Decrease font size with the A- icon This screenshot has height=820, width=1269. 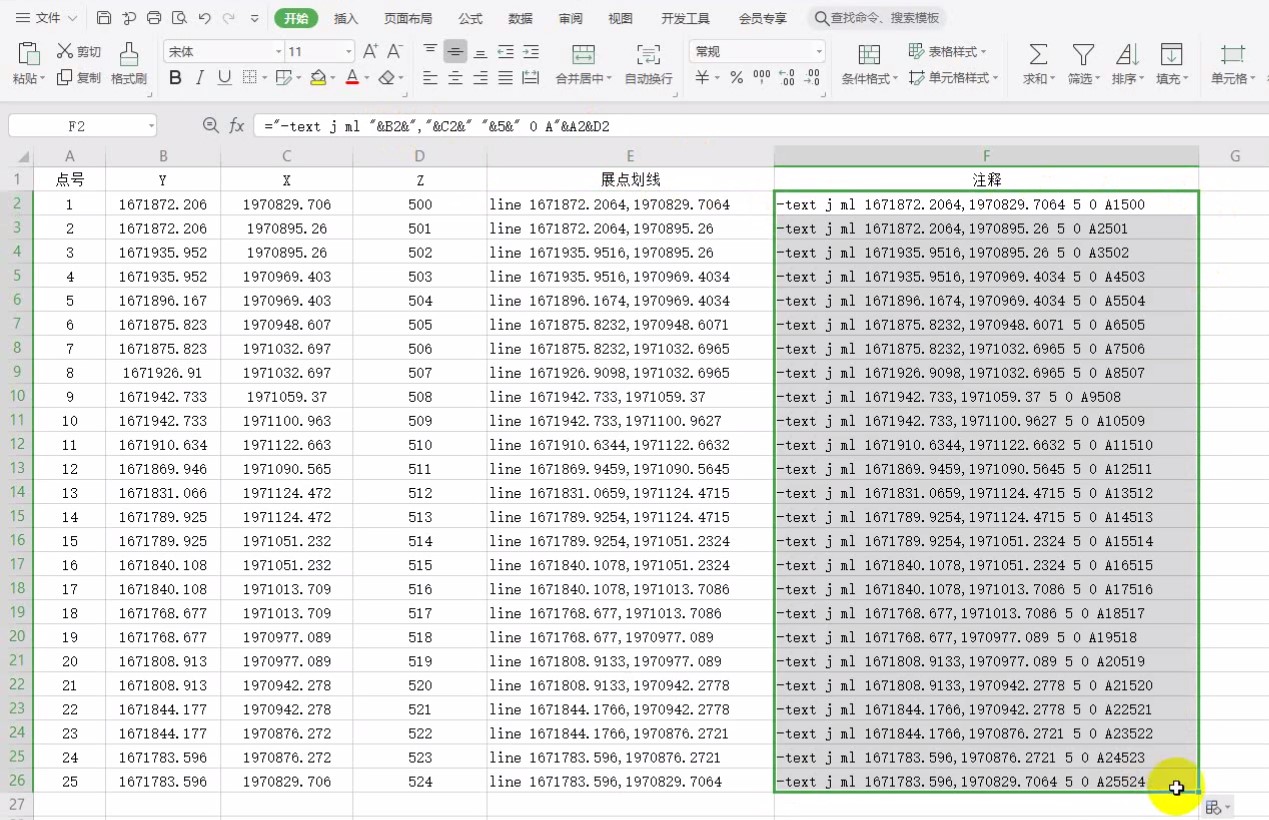tap(395, 51)
